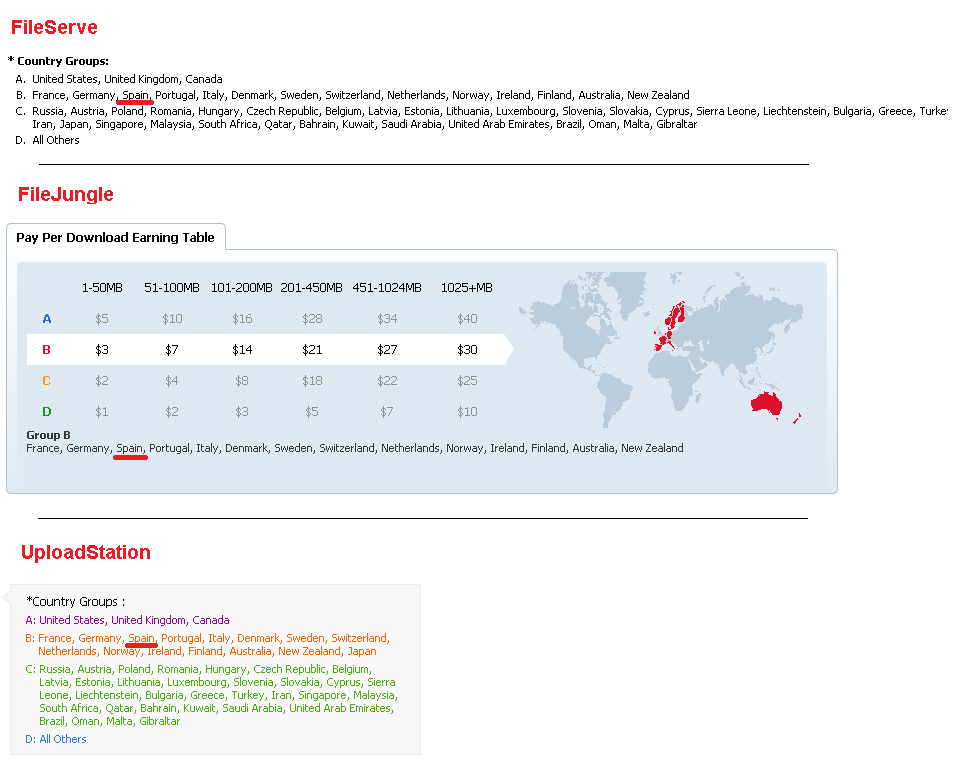Click underlined Spain in UploadStation group B

[141, 638]
